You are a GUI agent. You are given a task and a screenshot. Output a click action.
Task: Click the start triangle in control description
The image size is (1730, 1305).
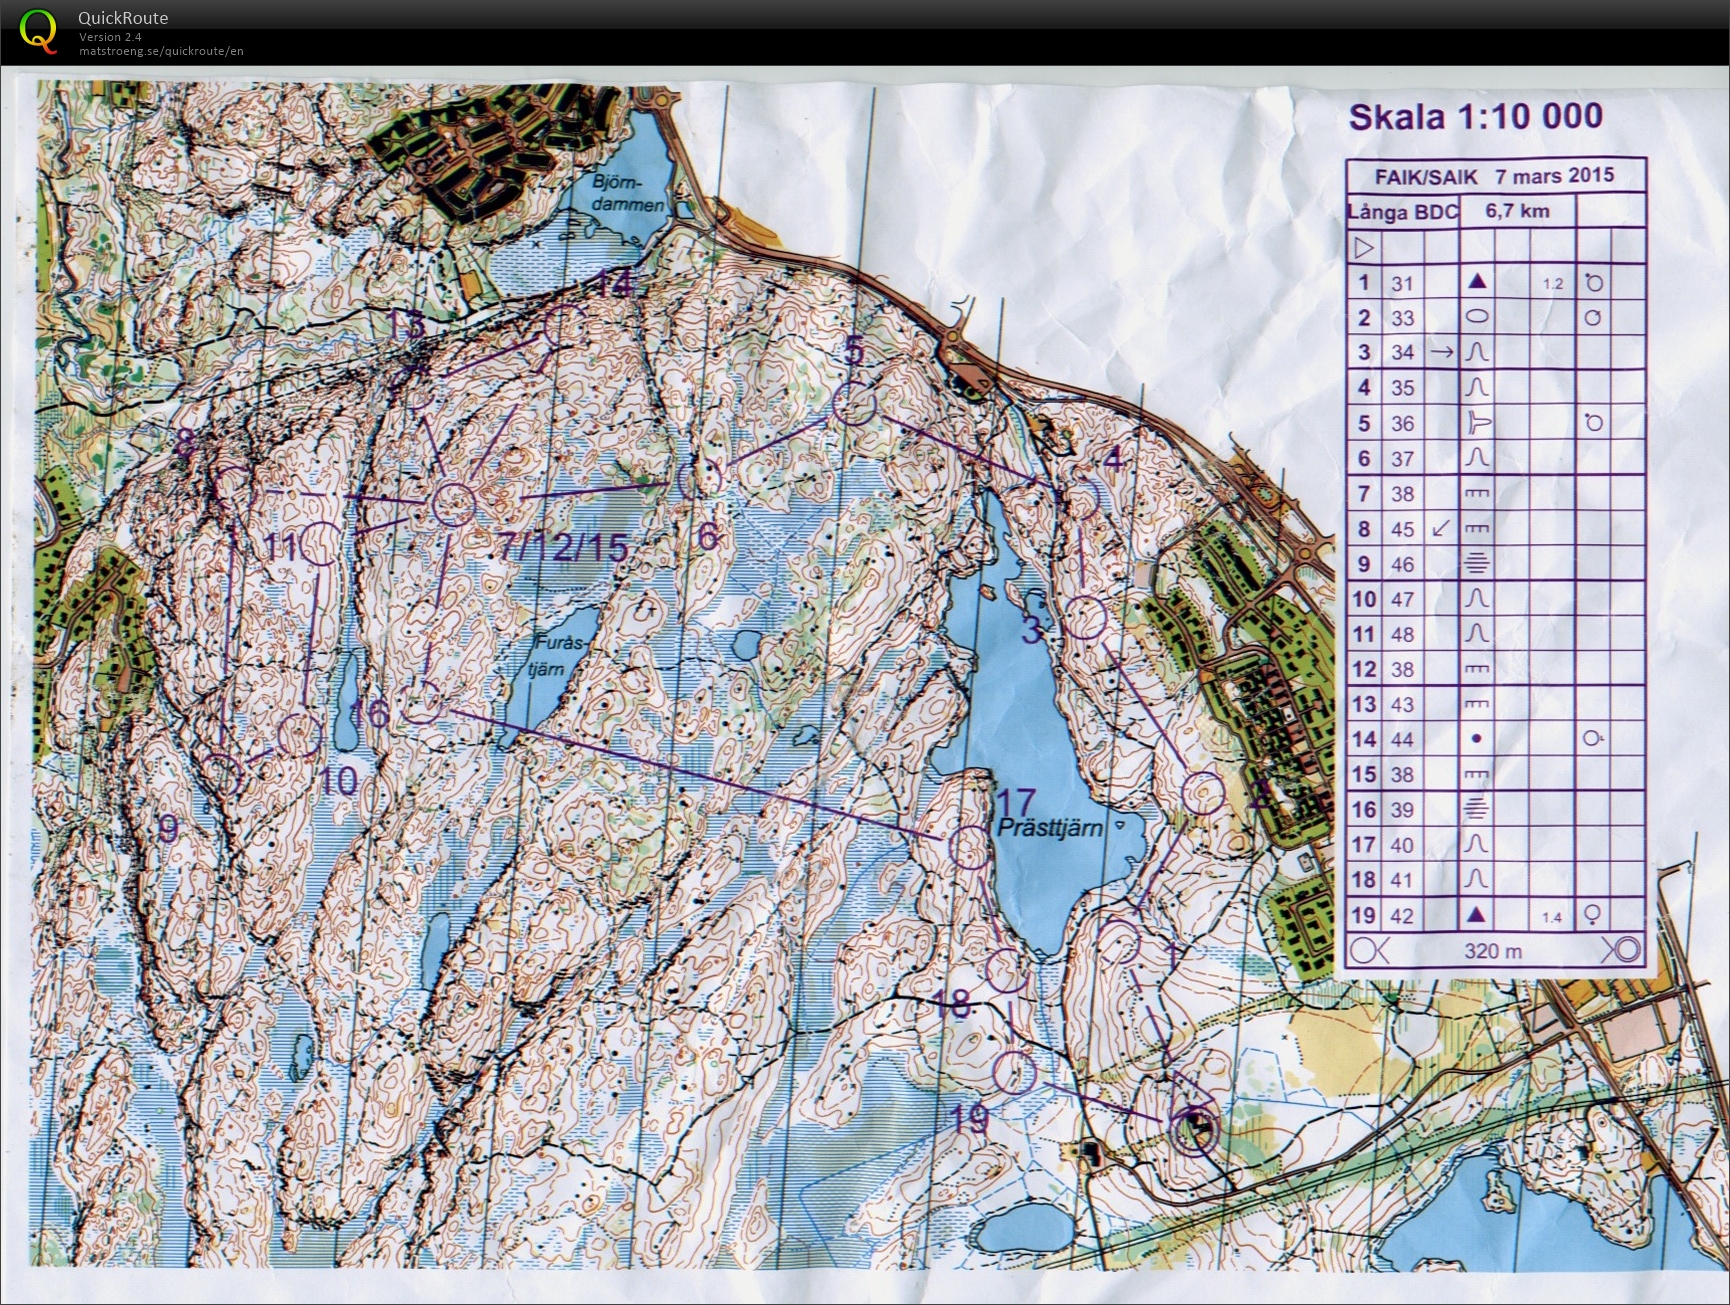click(1363, 247)
